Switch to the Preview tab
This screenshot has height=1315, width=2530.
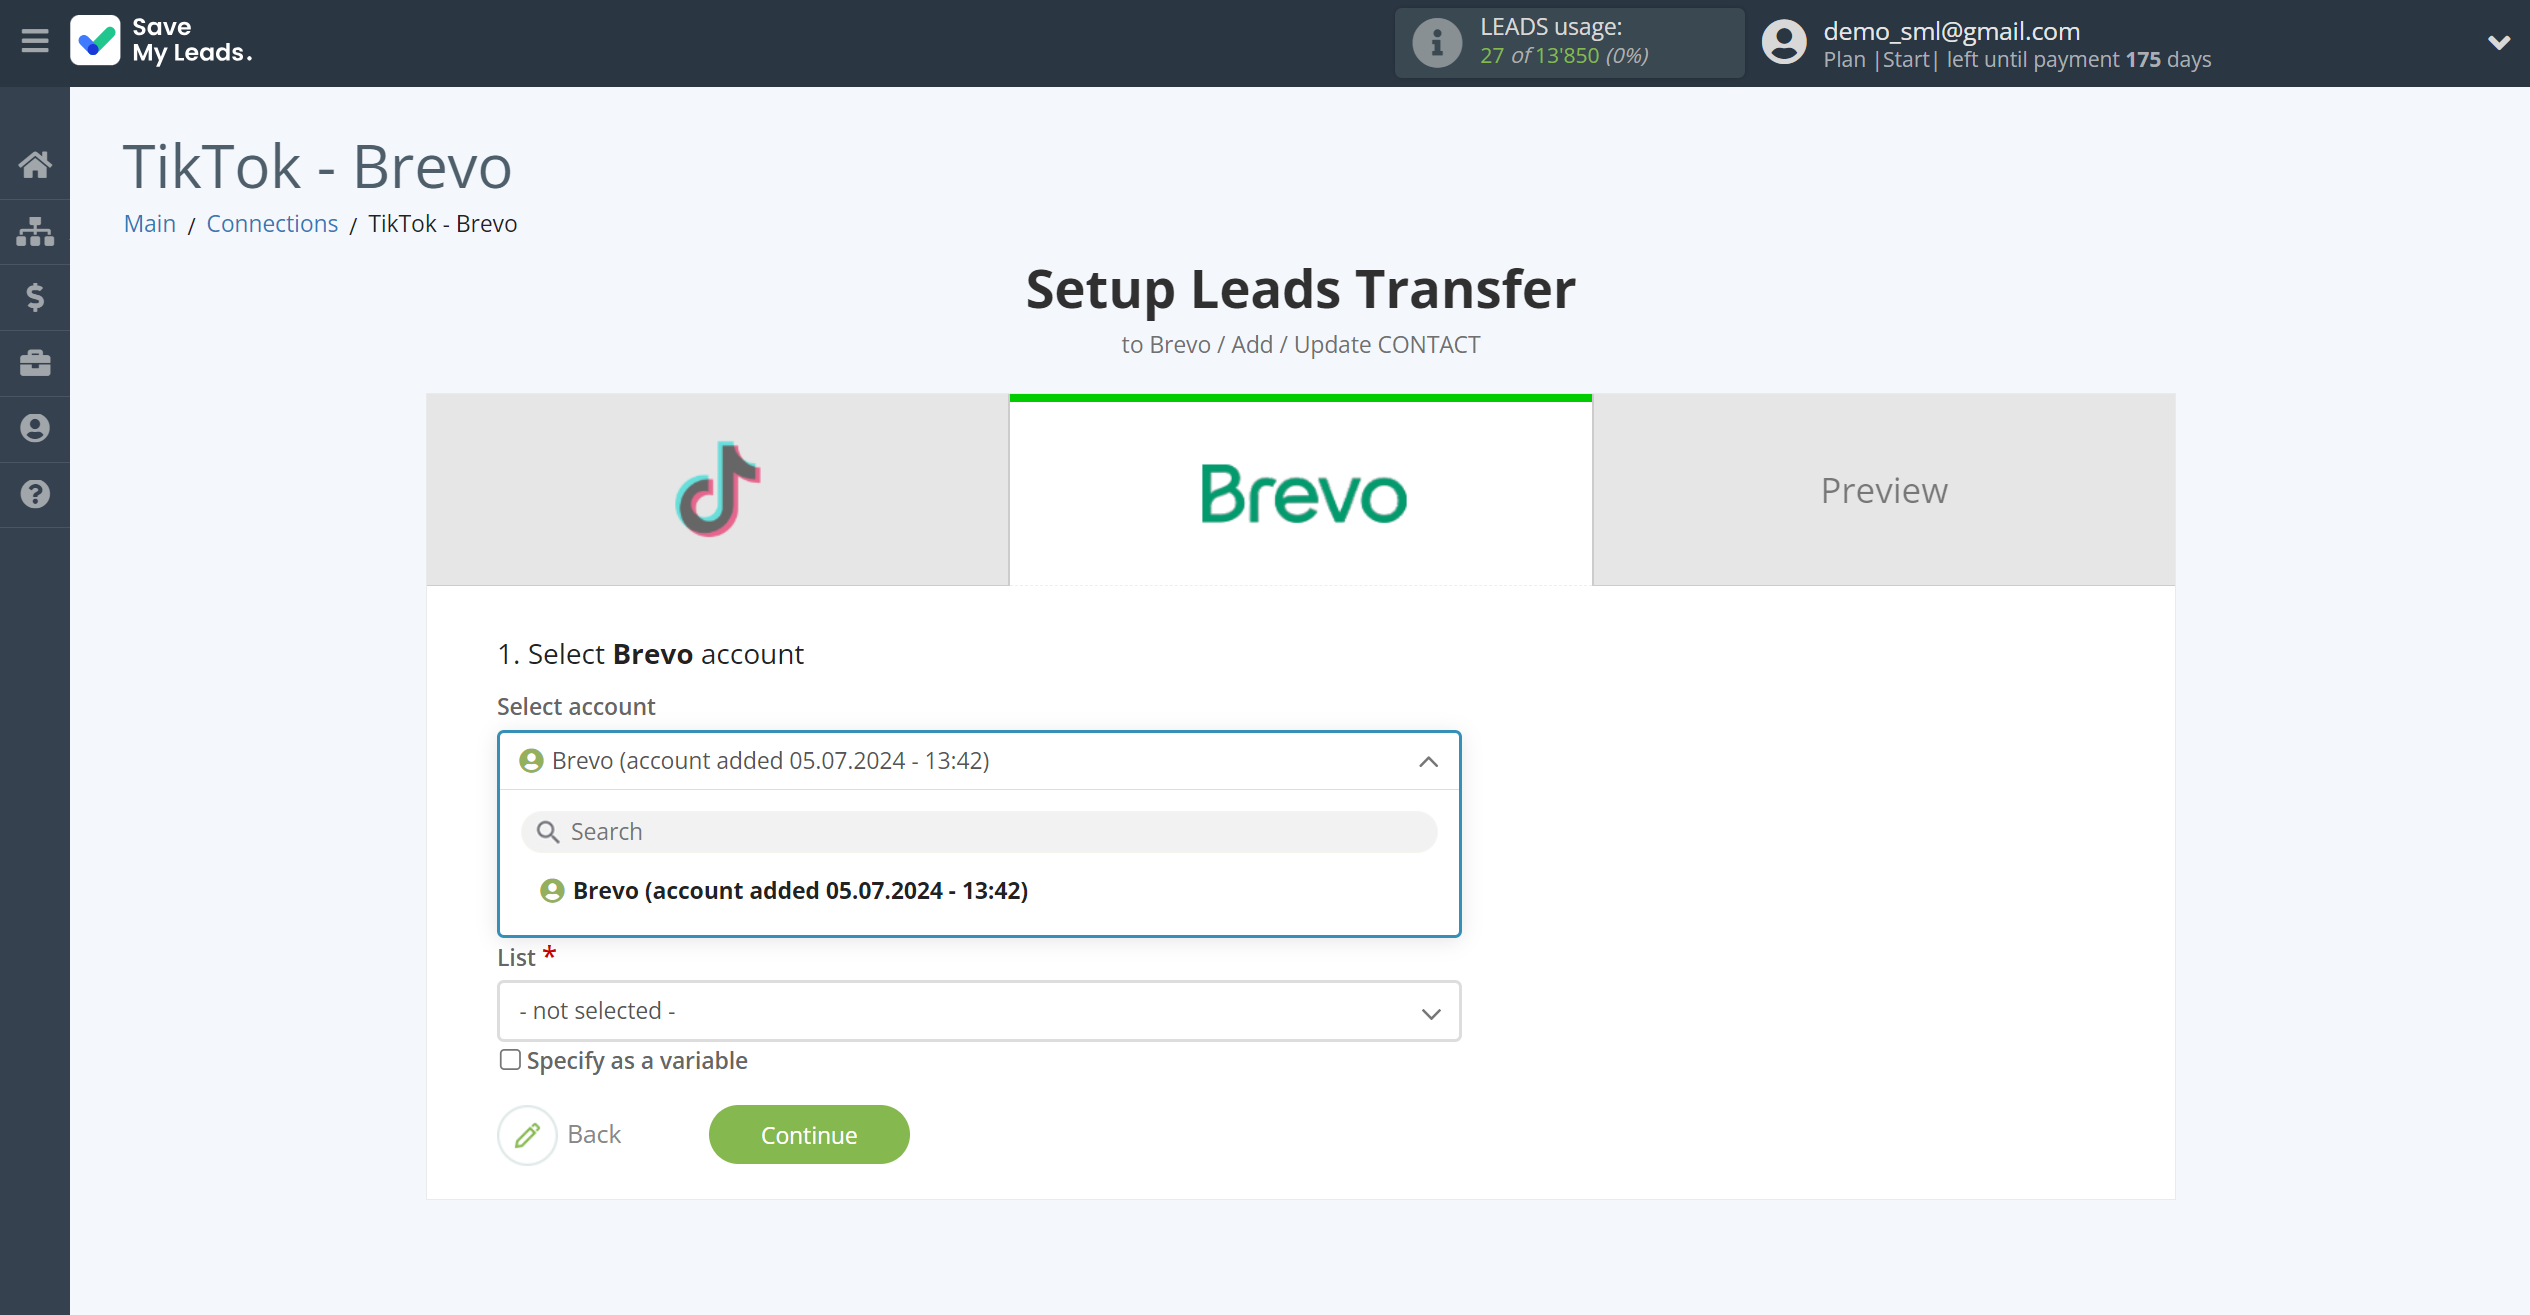point(1884,490)
